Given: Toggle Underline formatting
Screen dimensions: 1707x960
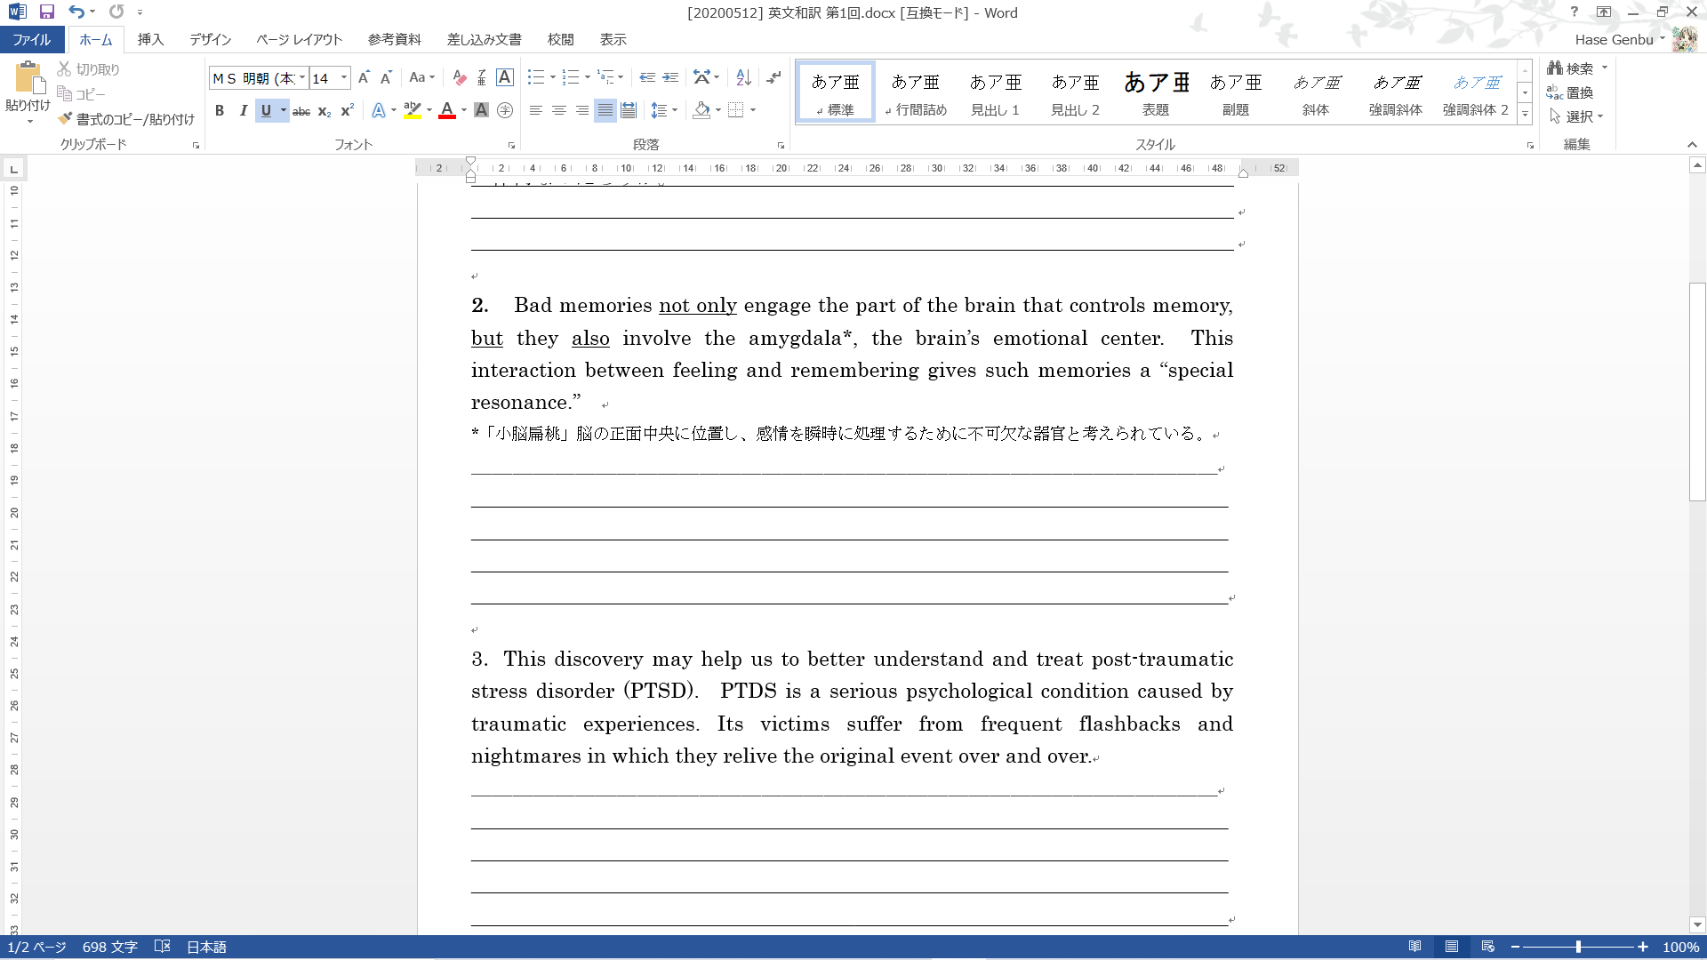Looking at the screenshot, I should 266,110.
